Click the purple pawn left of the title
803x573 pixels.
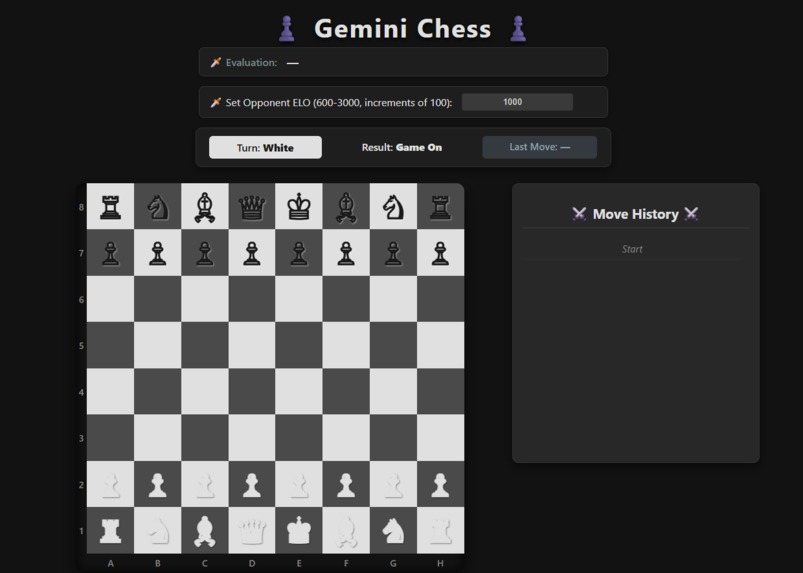tap(287, 29)
